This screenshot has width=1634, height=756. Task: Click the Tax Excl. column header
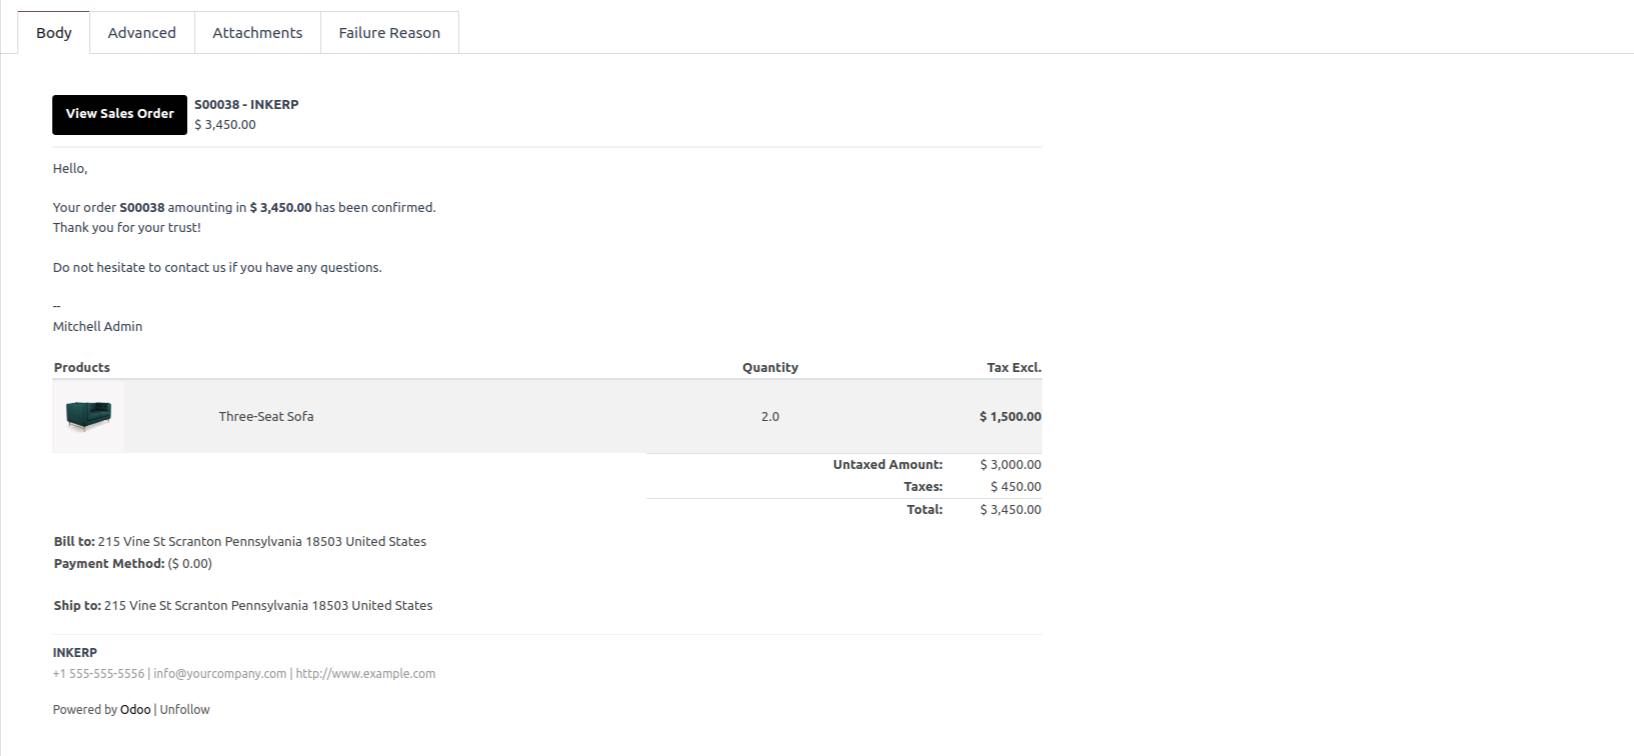point(1014,368)
